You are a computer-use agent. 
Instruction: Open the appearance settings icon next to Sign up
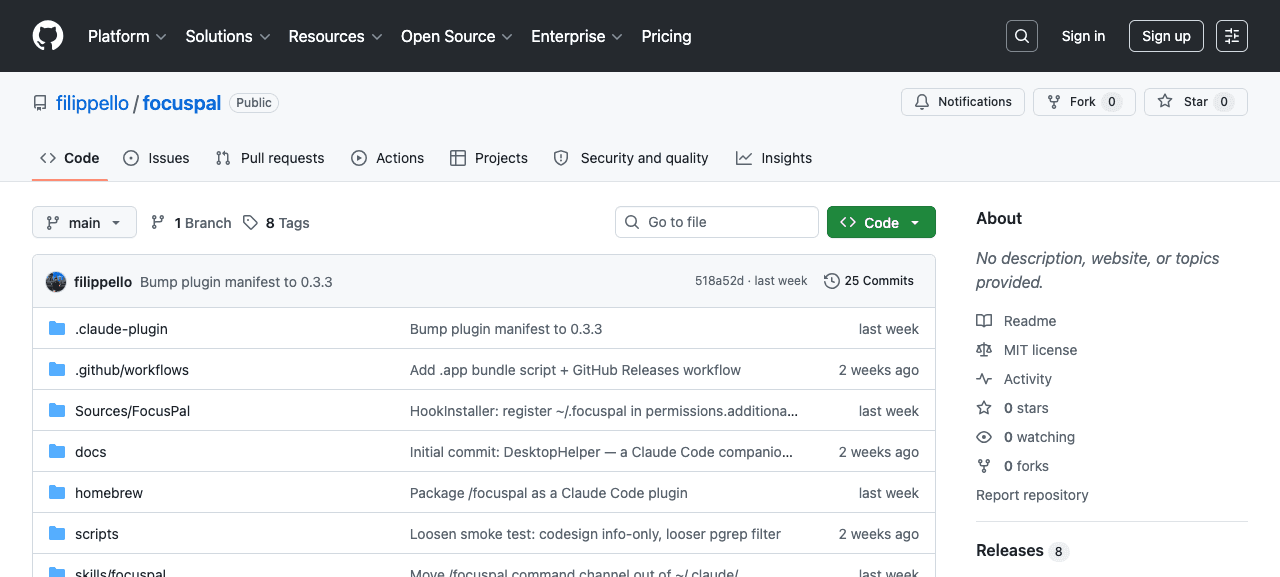pyautogui.click(x=1232, y=36)
